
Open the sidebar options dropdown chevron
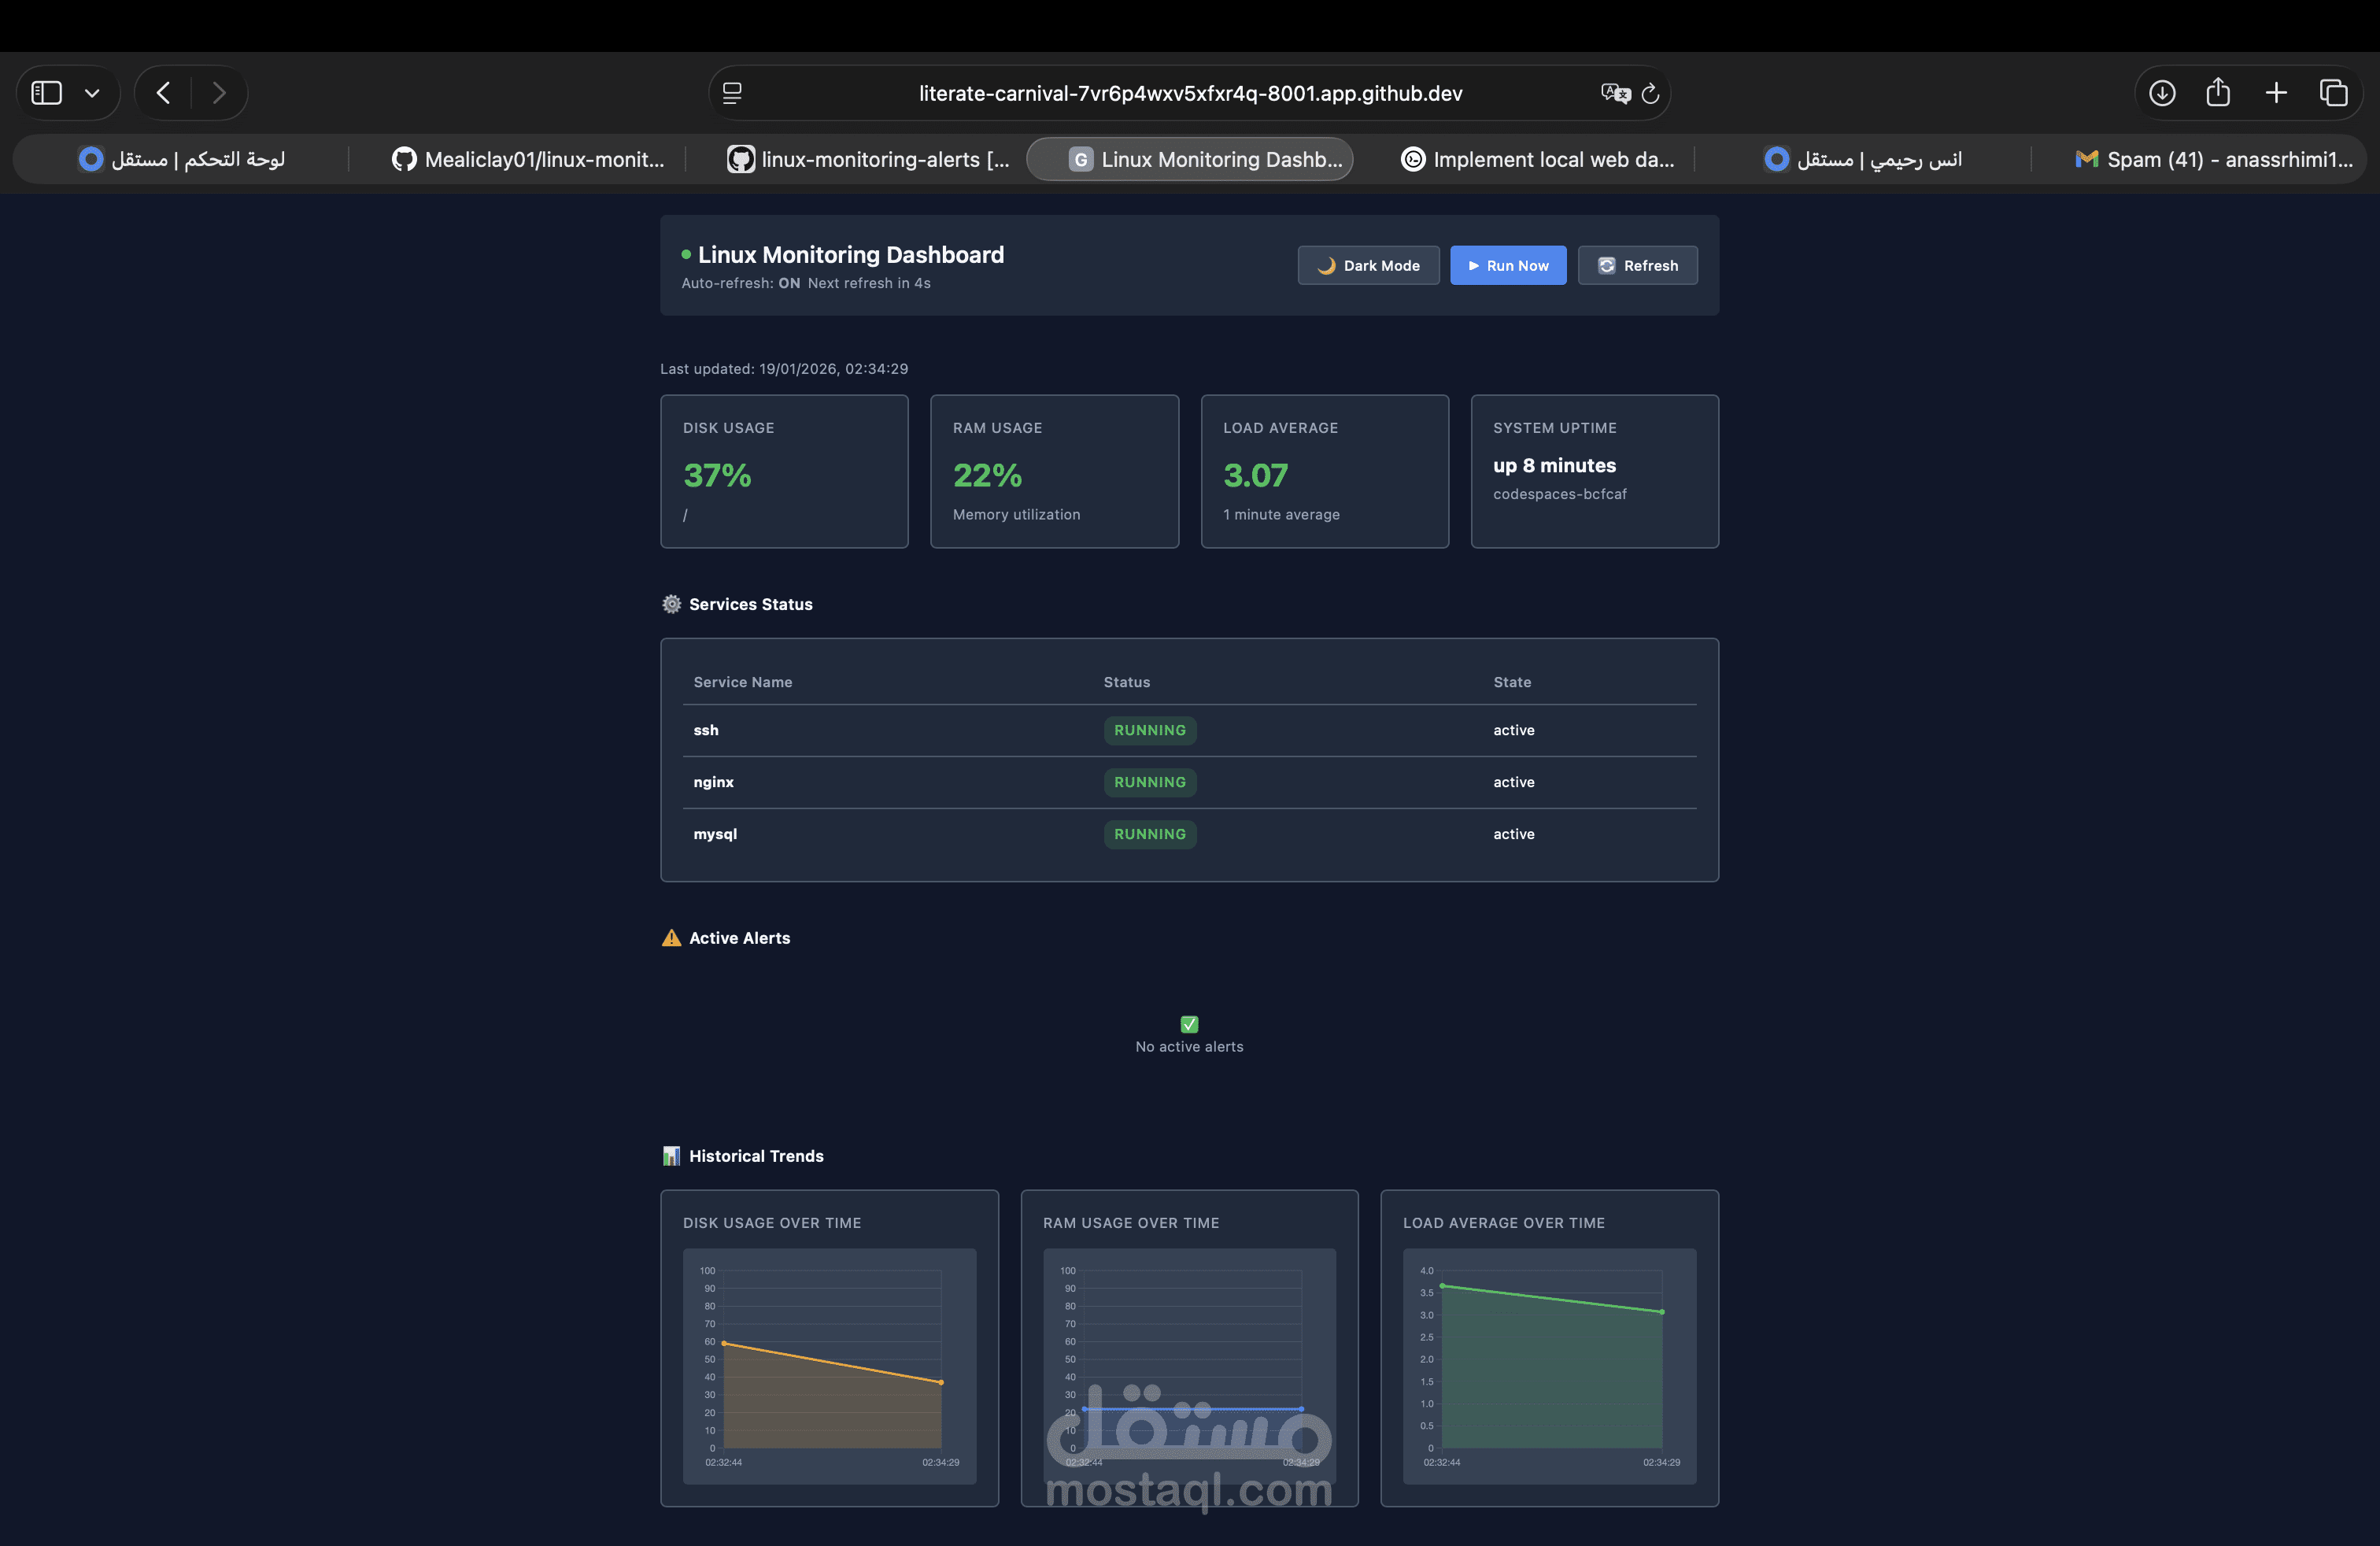point(92,93)
